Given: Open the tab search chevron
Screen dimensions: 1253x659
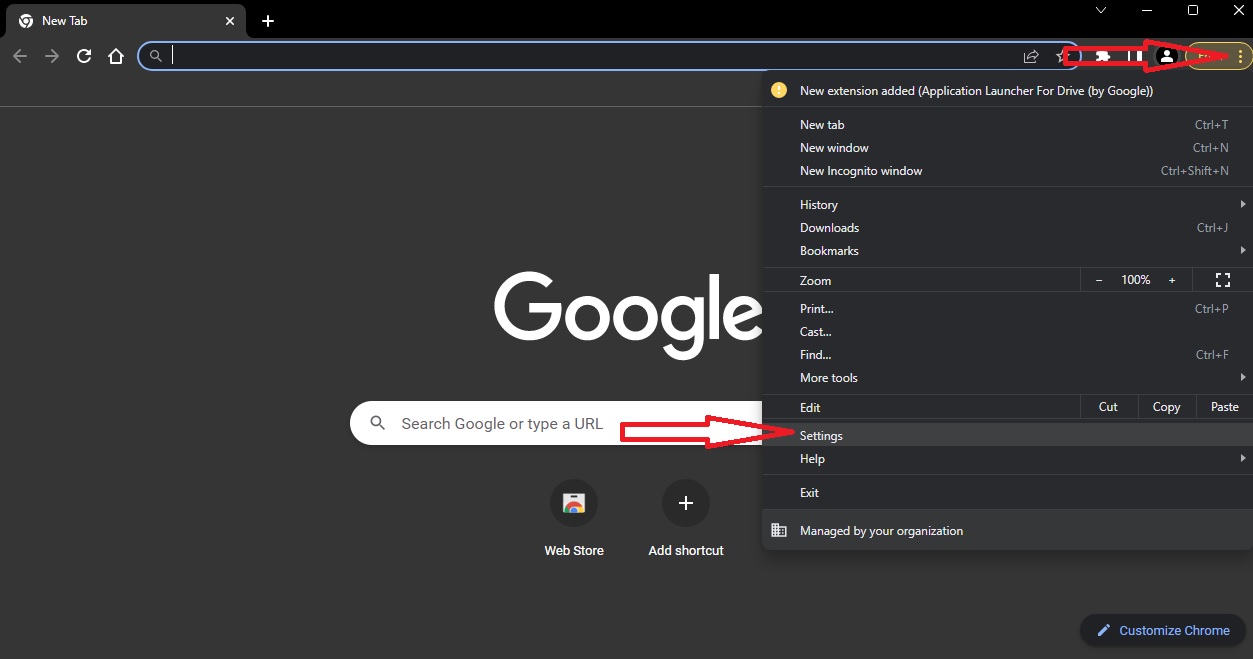Looking at the screenshot, I should 1101,10.
